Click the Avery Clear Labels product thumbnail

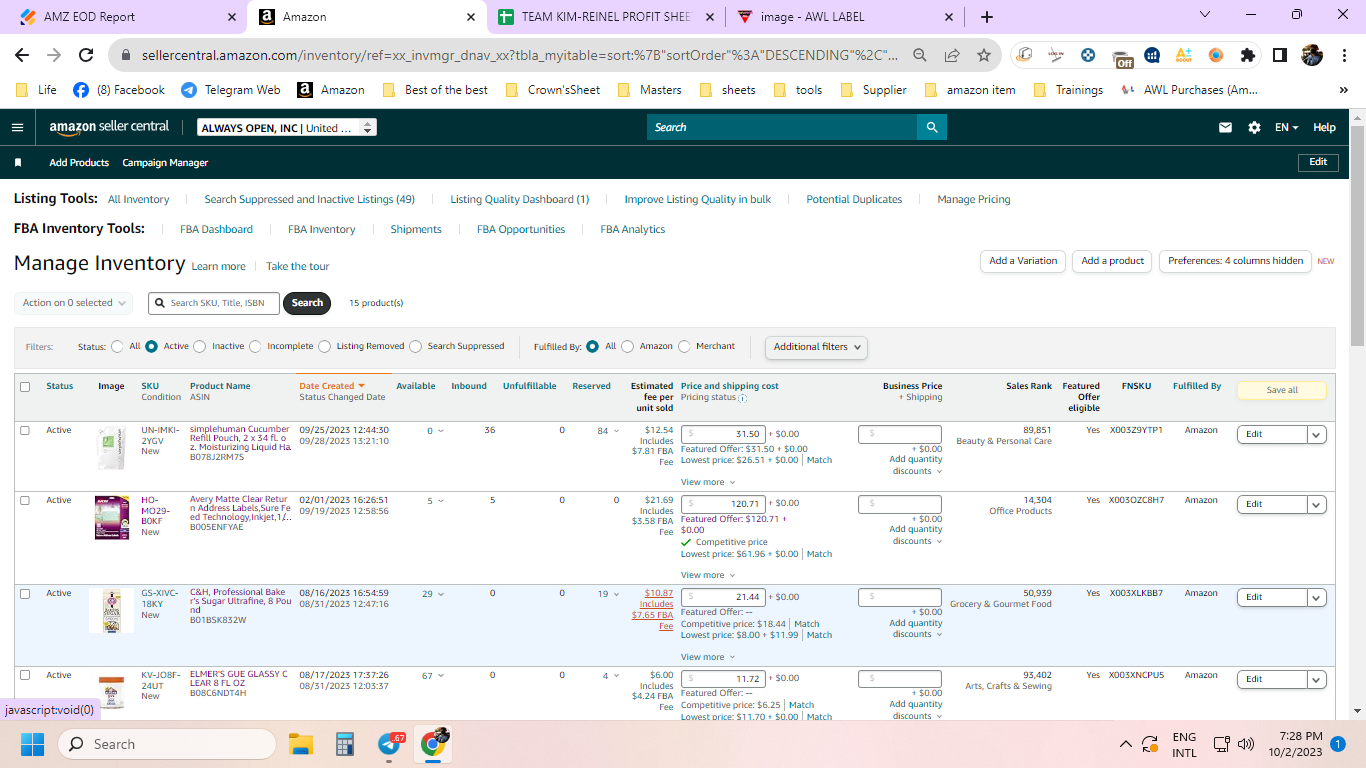(x=112, y=518)
